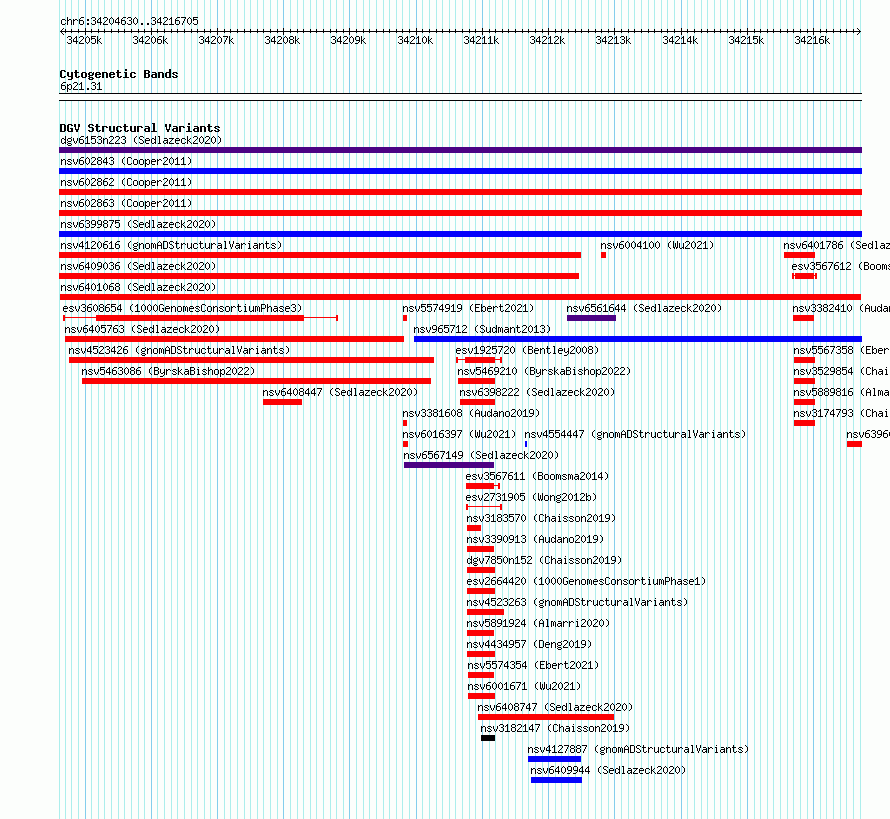Select nsv5891924 (Almarri2020) label

pos(538,623)
